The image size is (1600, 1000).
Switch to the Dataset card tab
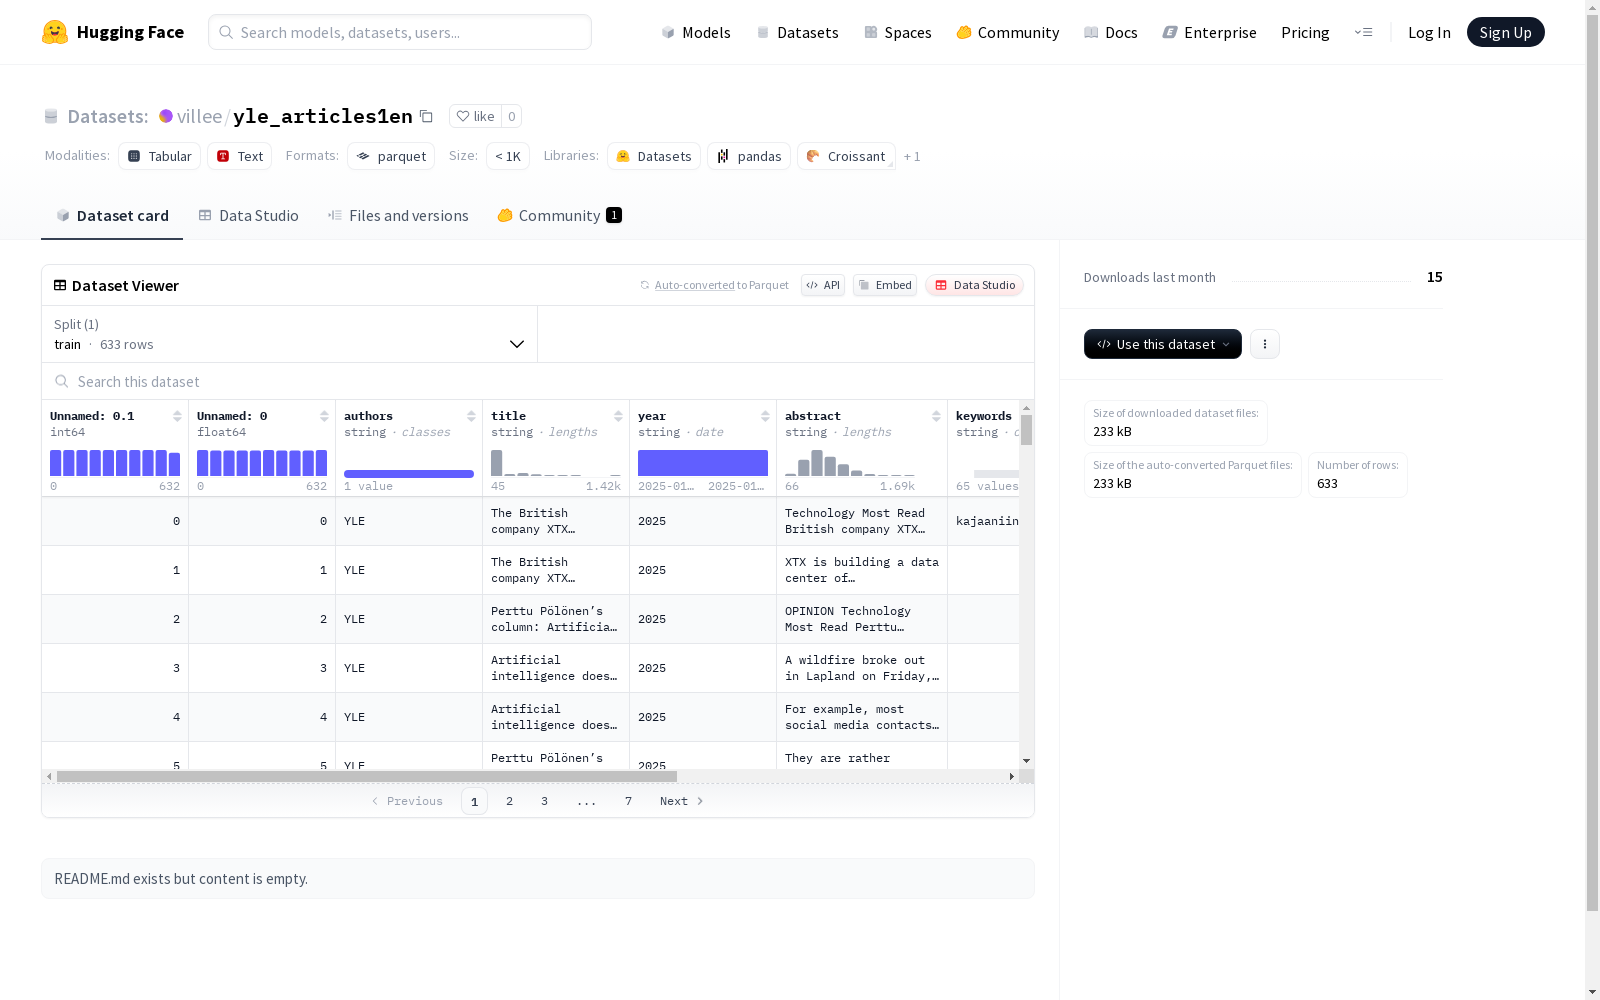tap(112, 216)
